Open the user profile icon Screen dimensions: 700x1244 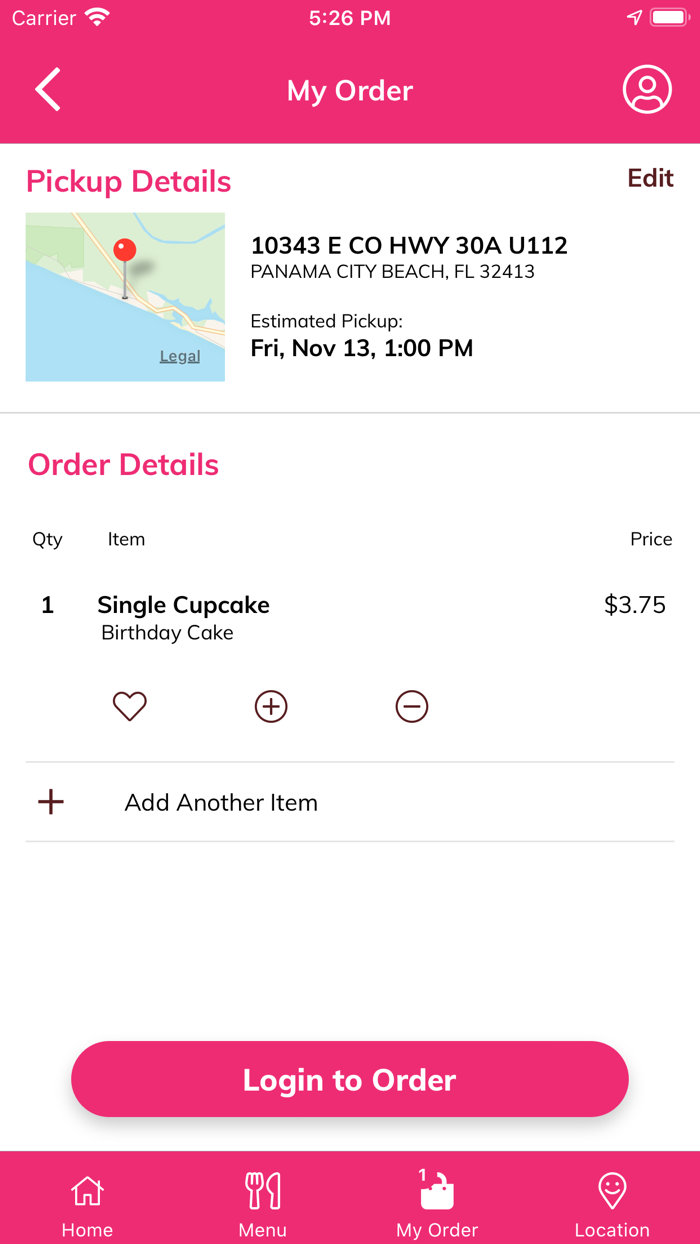(x=647, y=90)
